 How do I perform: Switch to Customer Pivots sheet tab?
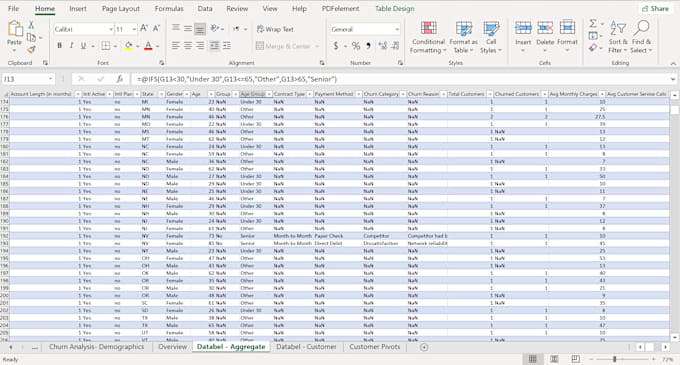point(375,347)
